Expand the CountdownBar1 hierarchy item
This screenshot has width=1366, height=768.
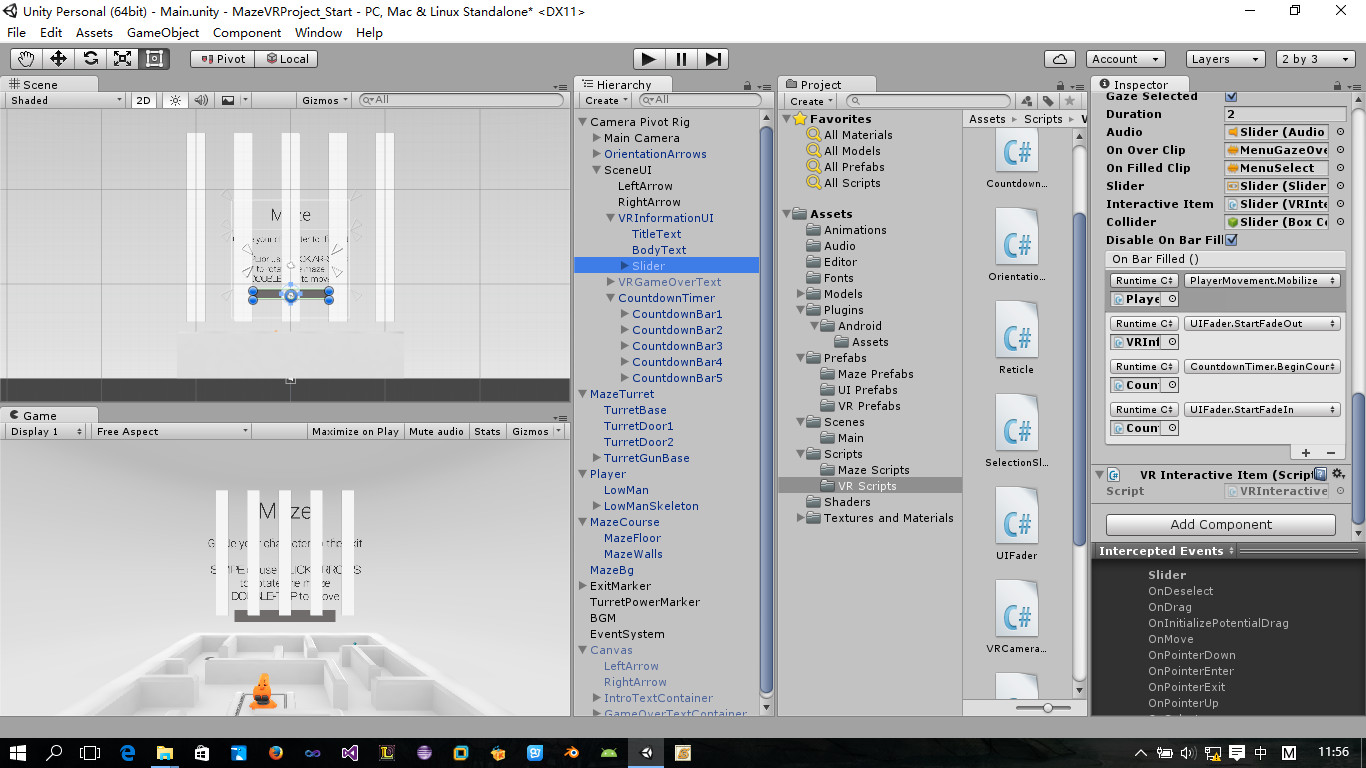click(625, 314)
